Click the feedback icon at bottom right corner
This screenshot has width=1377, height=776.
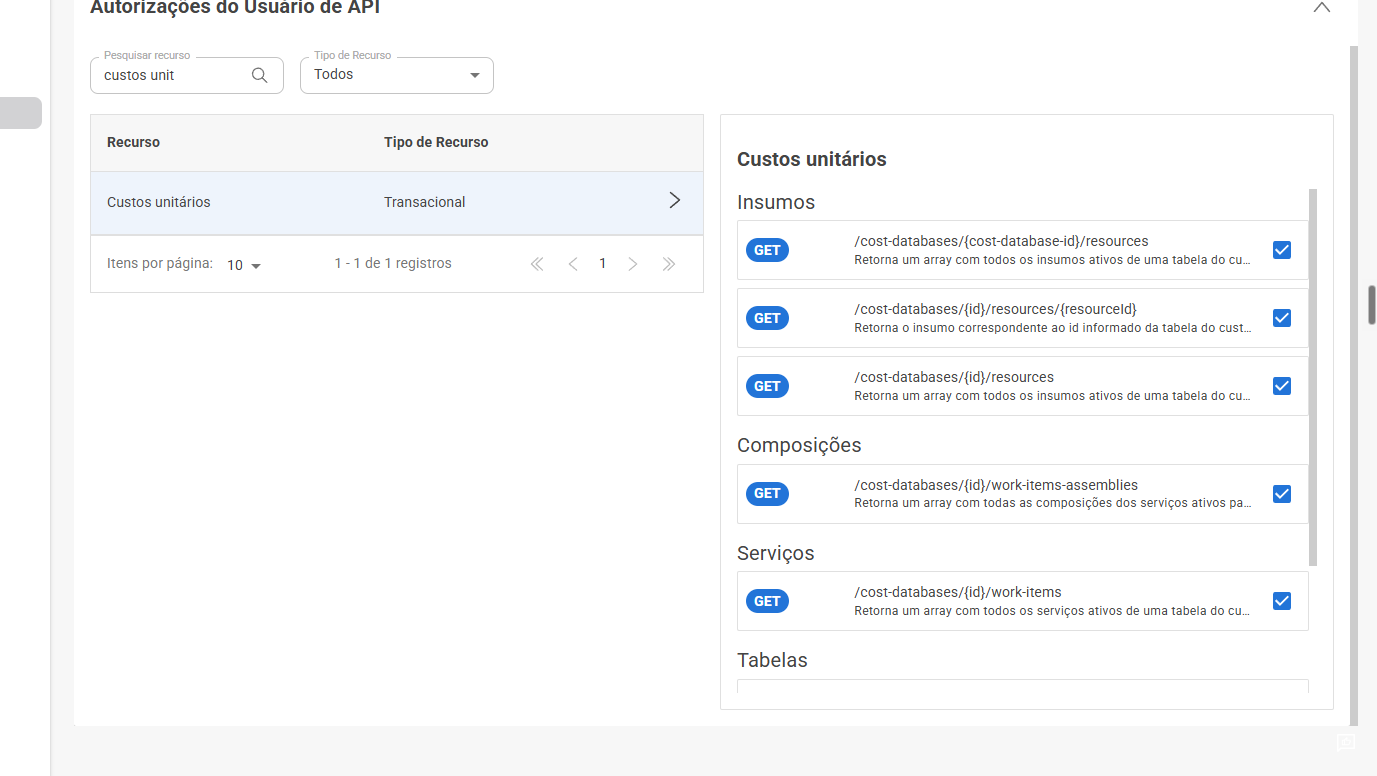click(x=1346, y=742)
